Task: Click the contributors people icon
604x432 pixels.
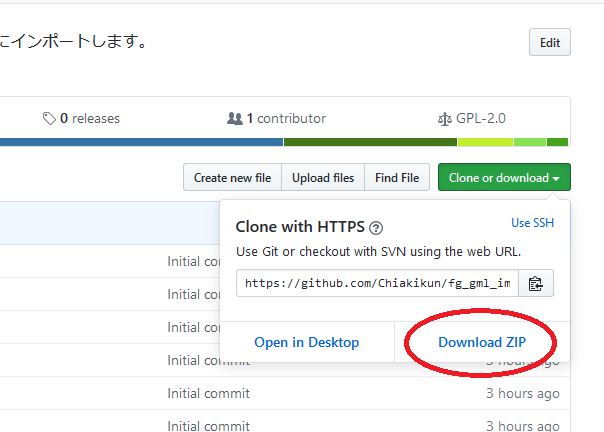Action: 235,118
